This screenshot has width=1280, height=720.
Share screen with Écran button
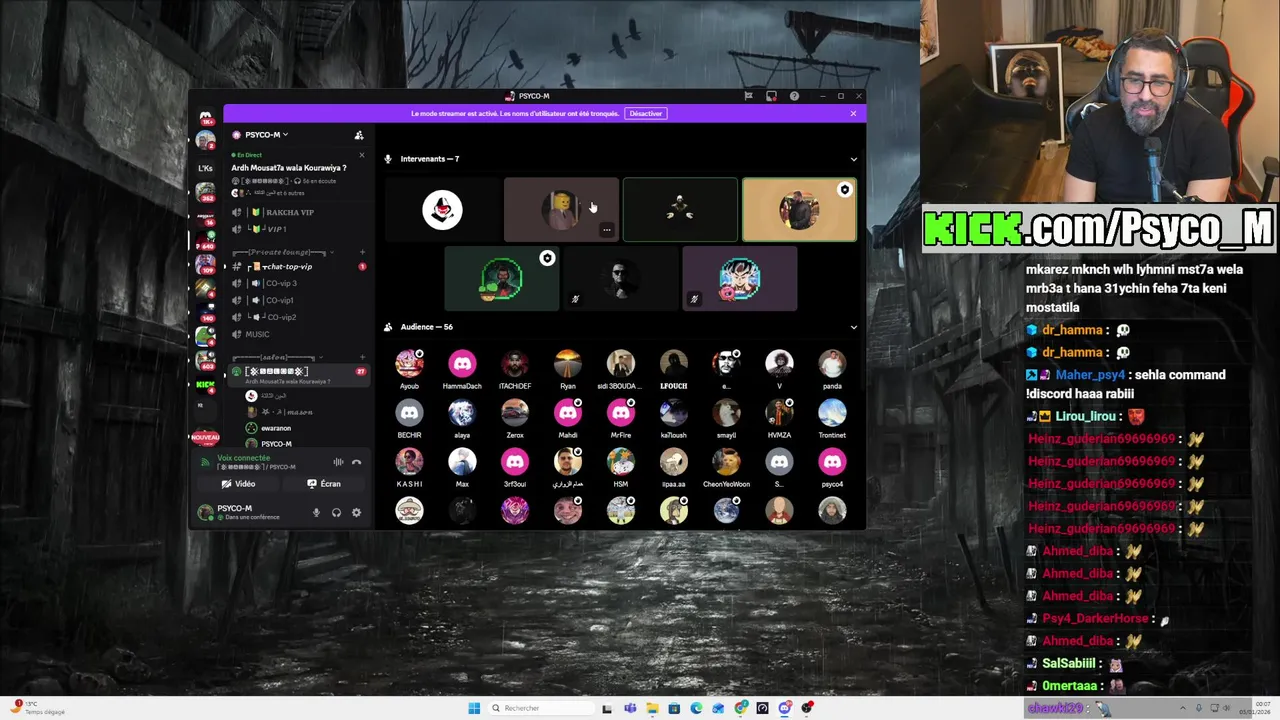[324, 484]
